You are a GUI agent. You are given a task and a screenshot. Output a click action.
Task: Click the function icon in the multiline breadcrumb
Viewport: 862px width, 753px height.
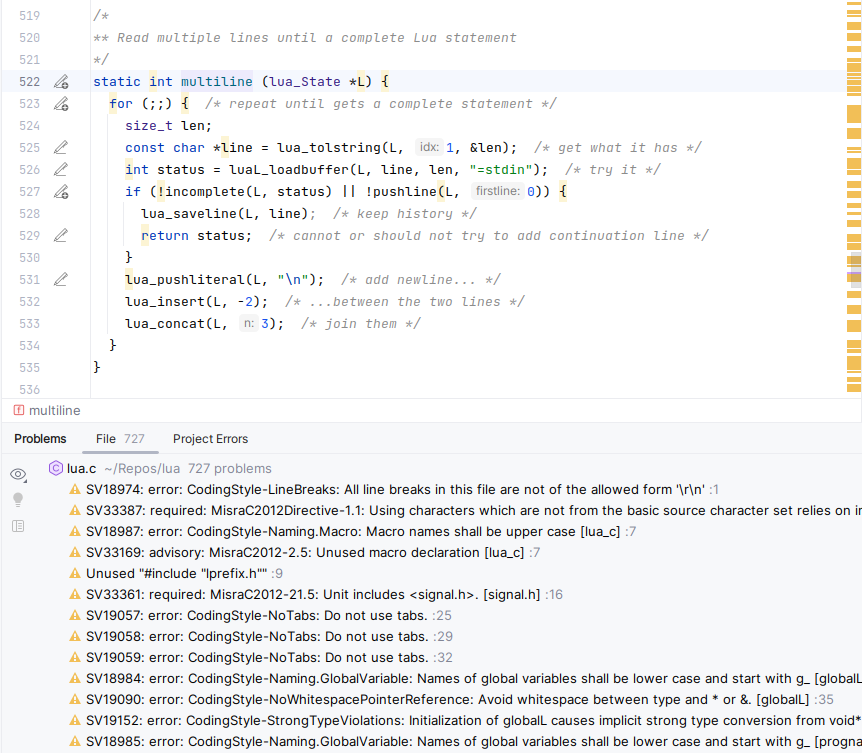pos(19,410)
